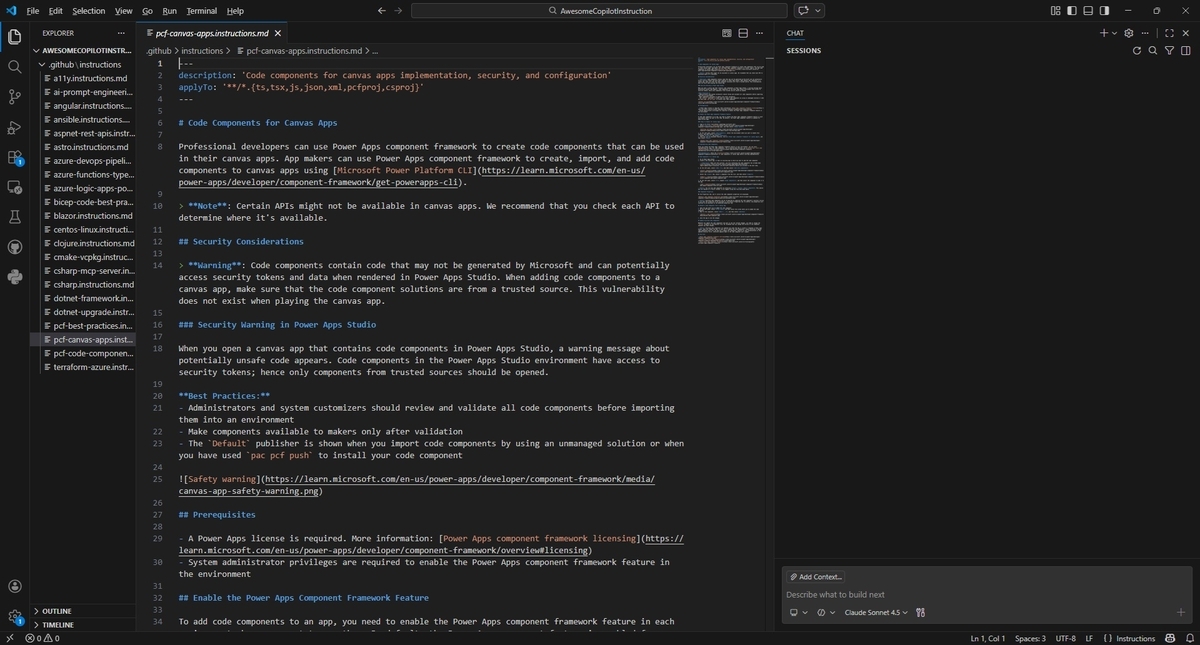This screenshot has width=1200, height=645.
Task: Open the GitHub view in activity bar
Action: (x=14, y=247)
